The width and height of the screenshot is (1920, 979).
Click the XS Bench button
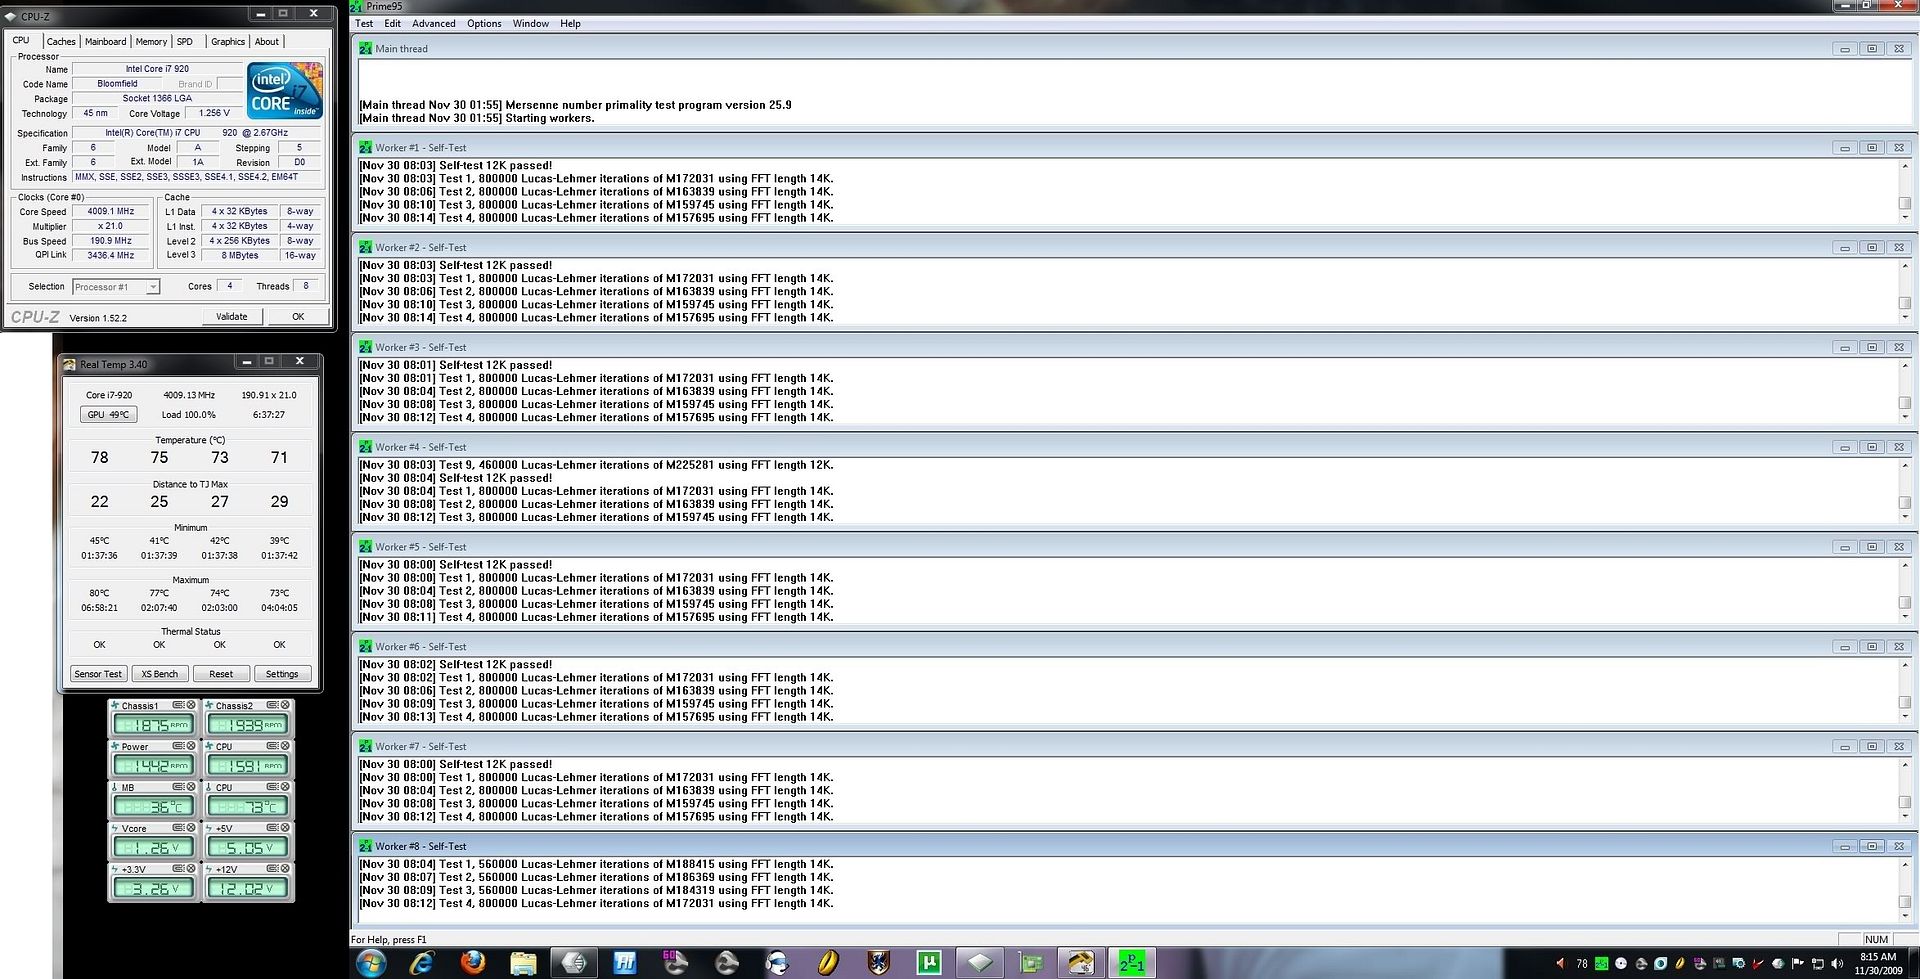(159, 674)
